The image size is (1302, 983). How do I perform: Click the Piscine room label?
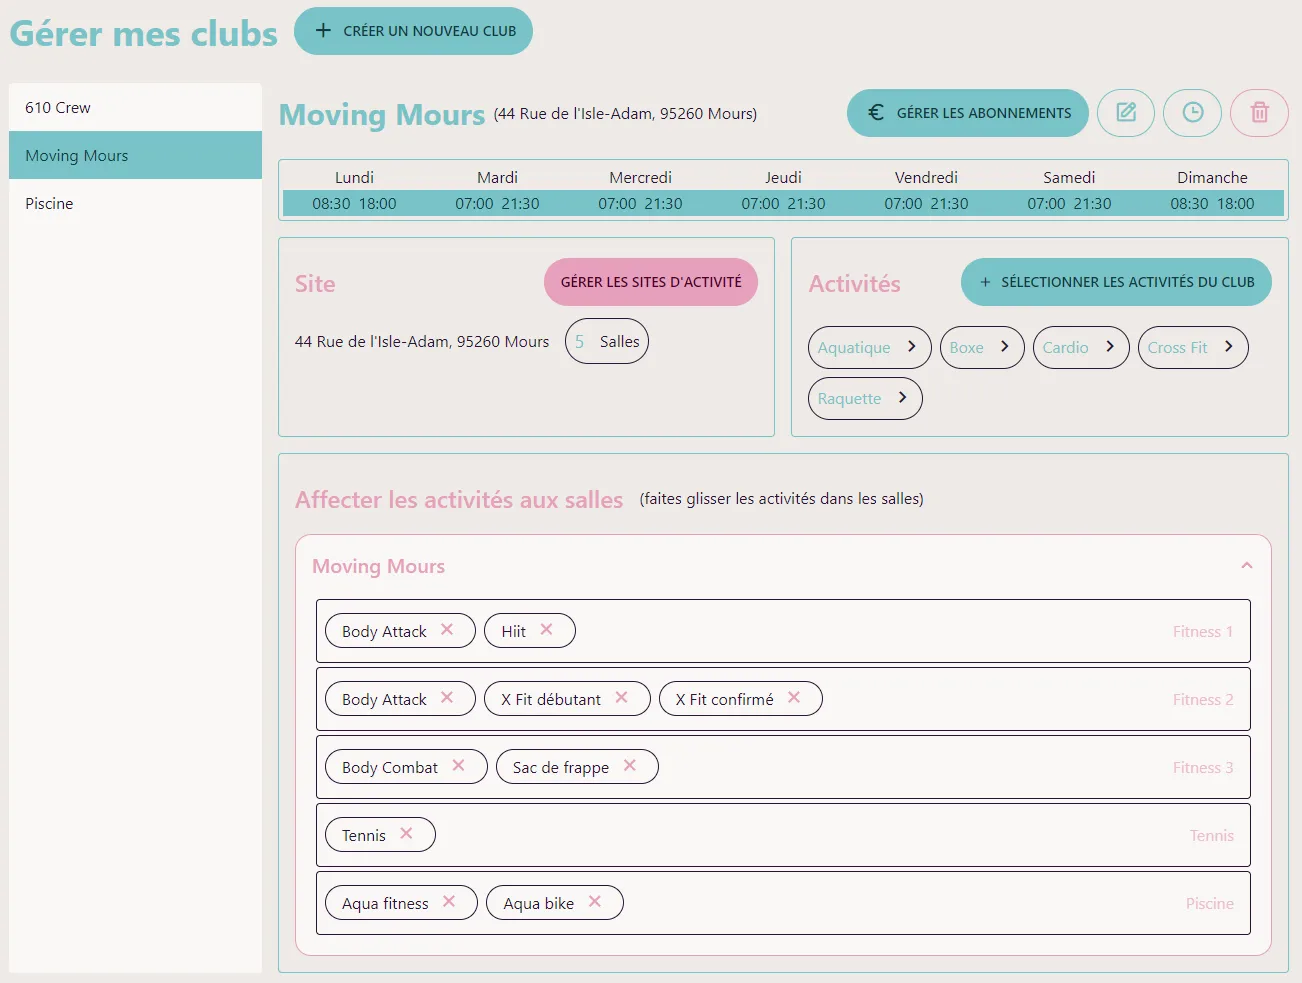(x=1210, y=903)
